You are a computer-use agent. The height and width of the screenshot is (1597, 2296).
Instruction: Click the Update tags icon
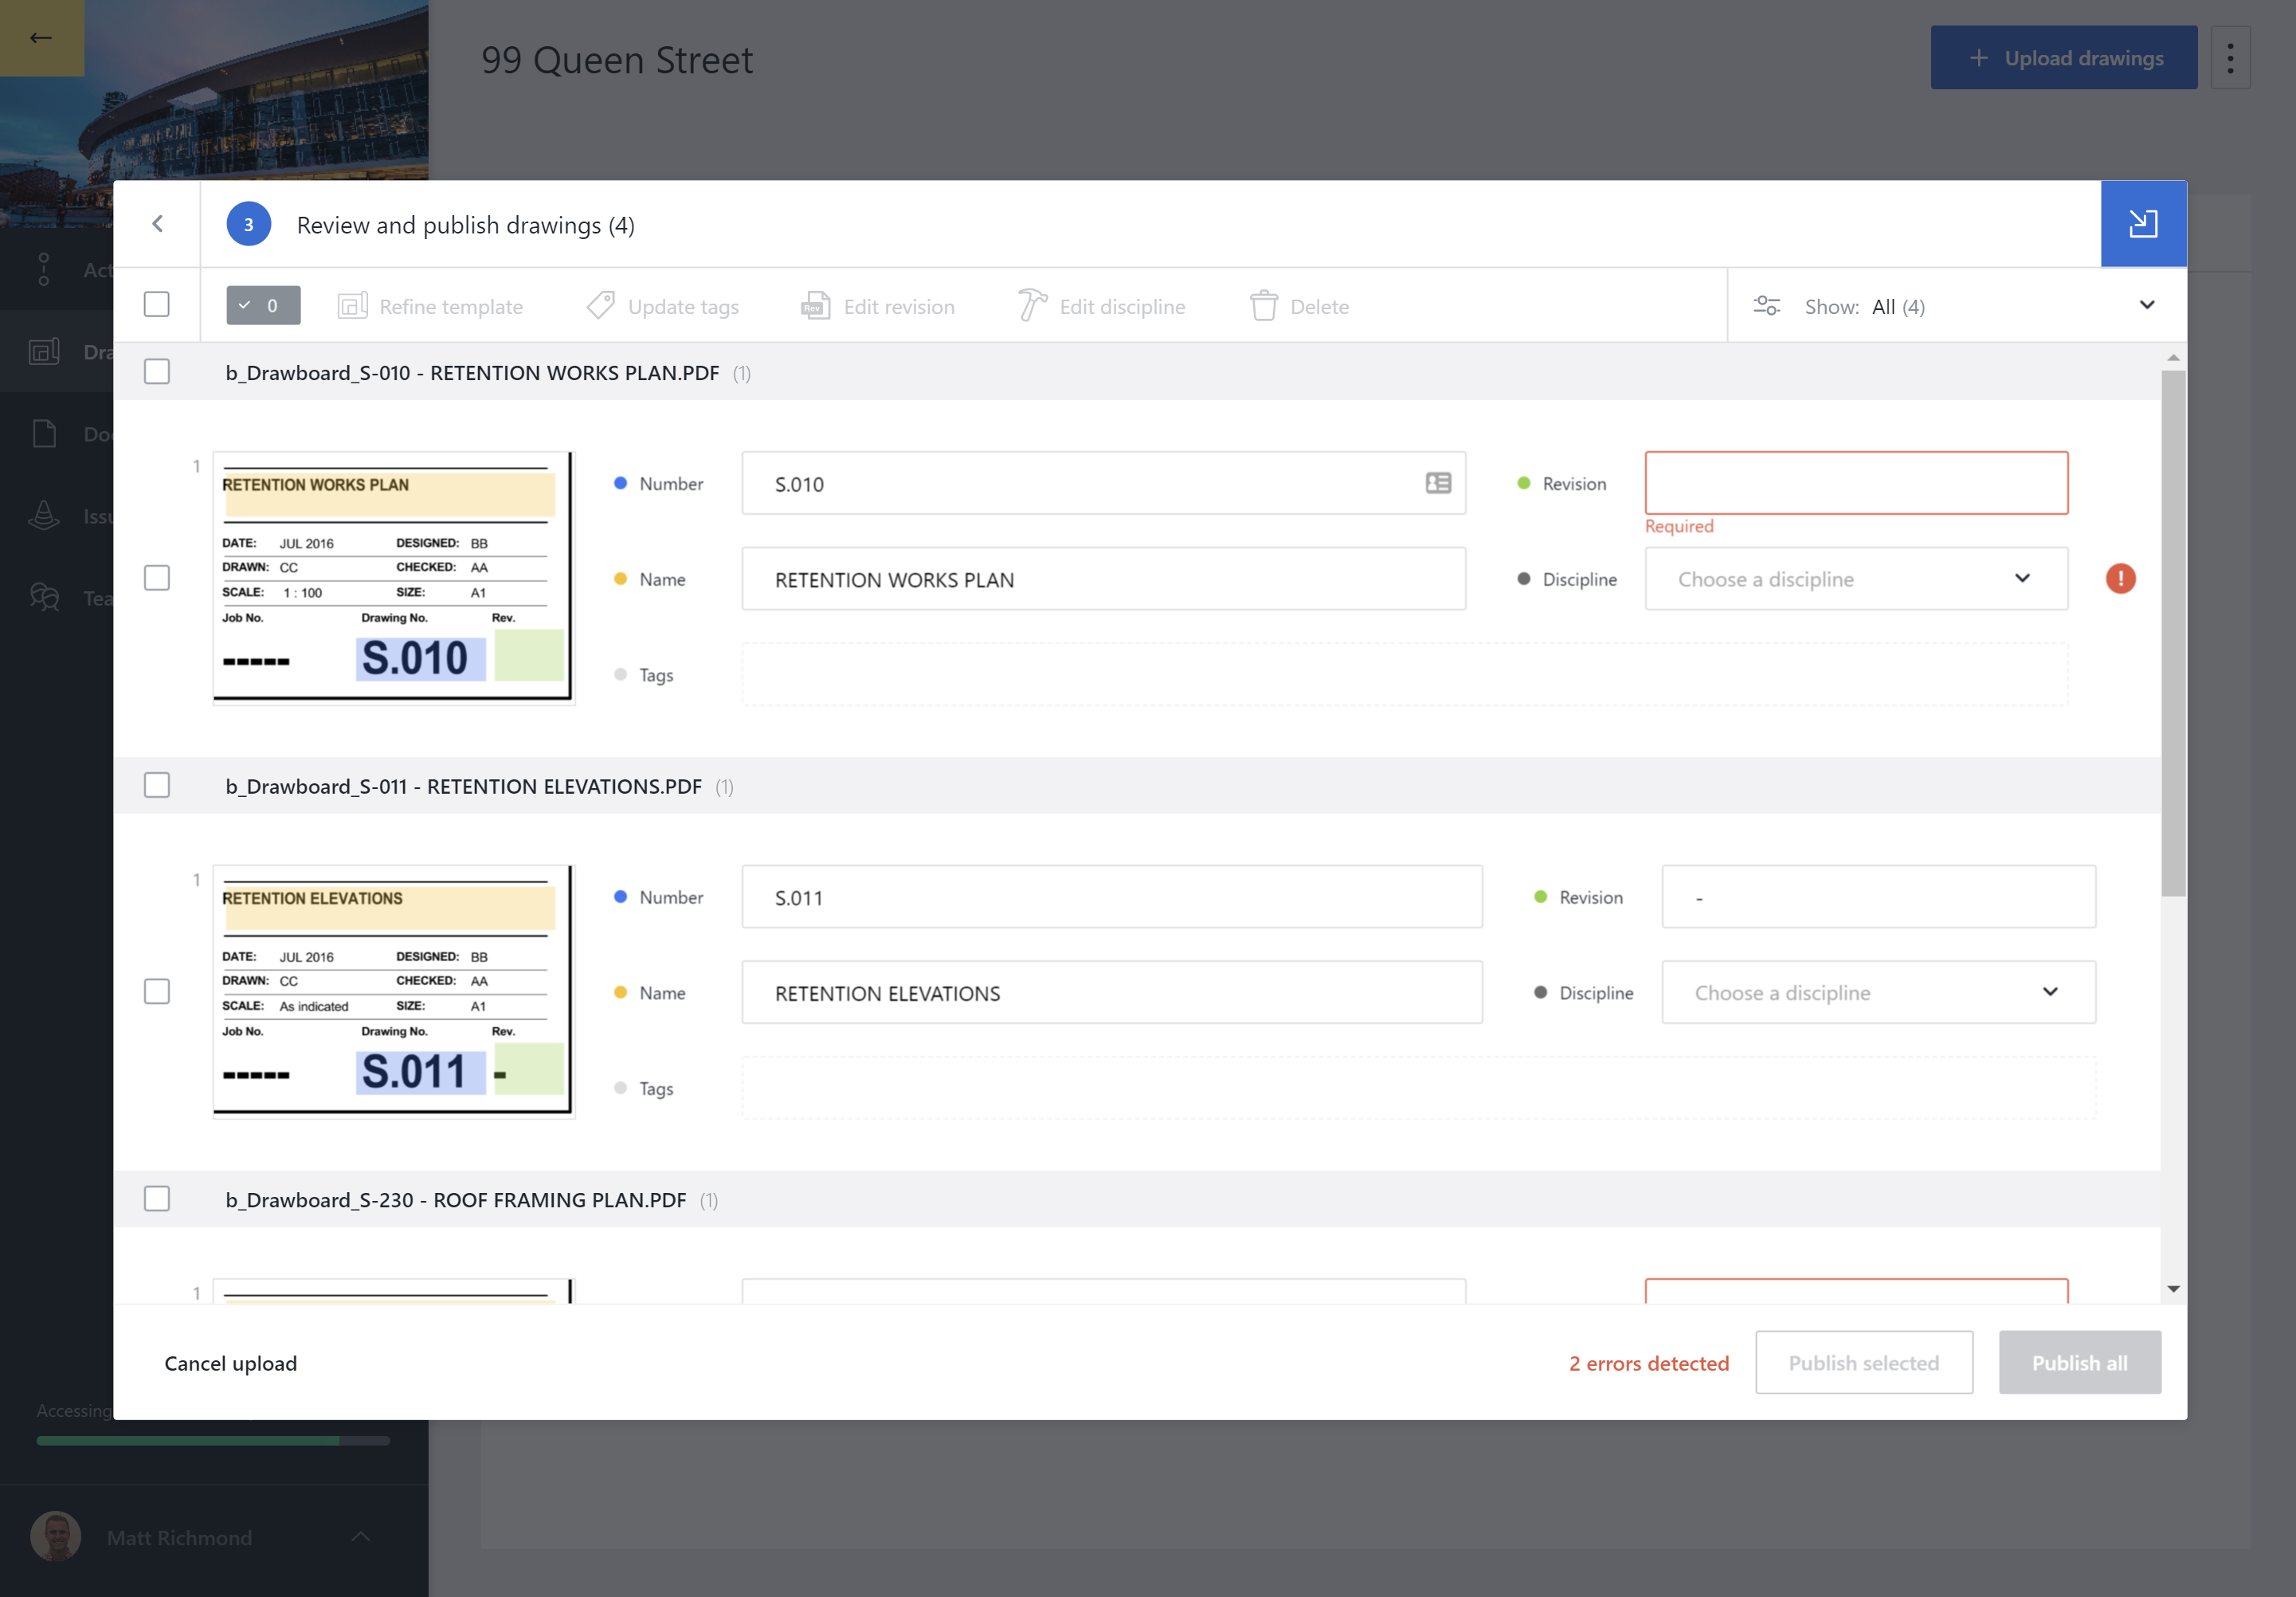point(601,306)
